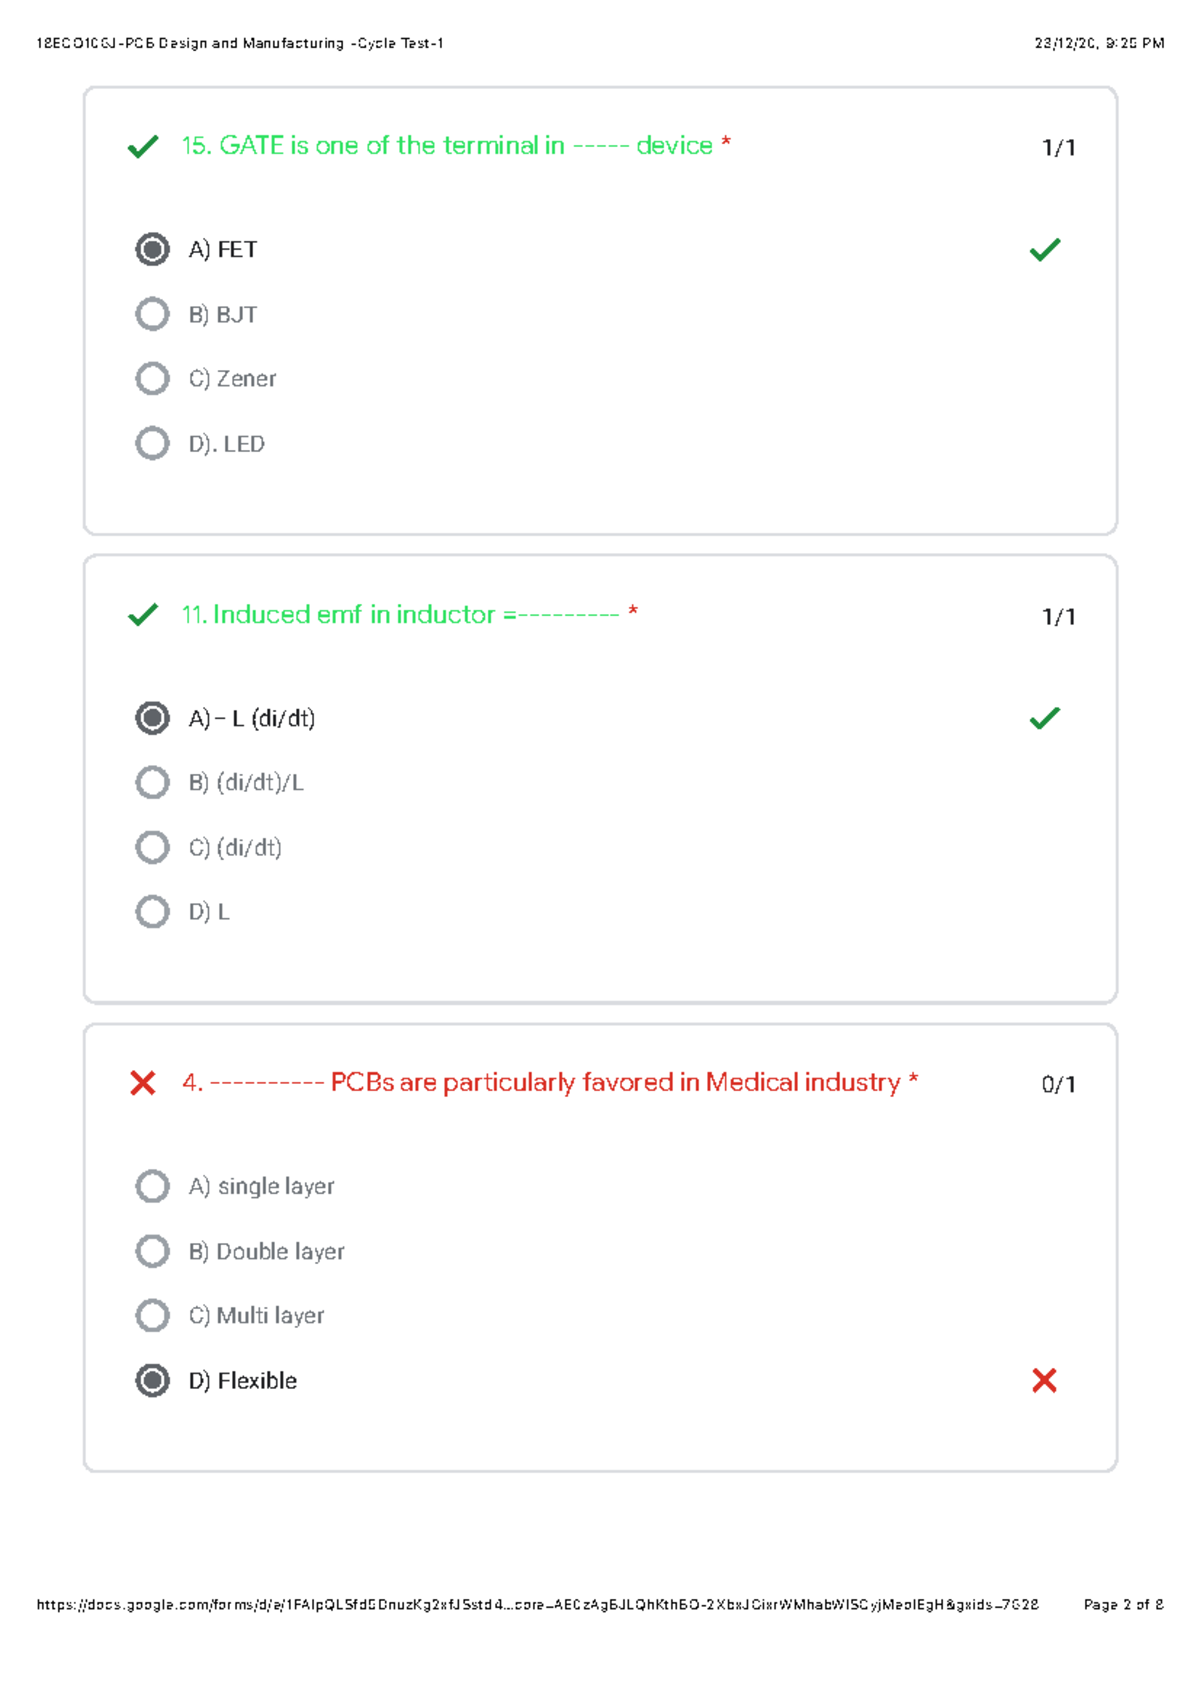Screen dimensions: 1200x1698
Task: Click the 0/1 score on question 4
Action: point(1058,1084)
